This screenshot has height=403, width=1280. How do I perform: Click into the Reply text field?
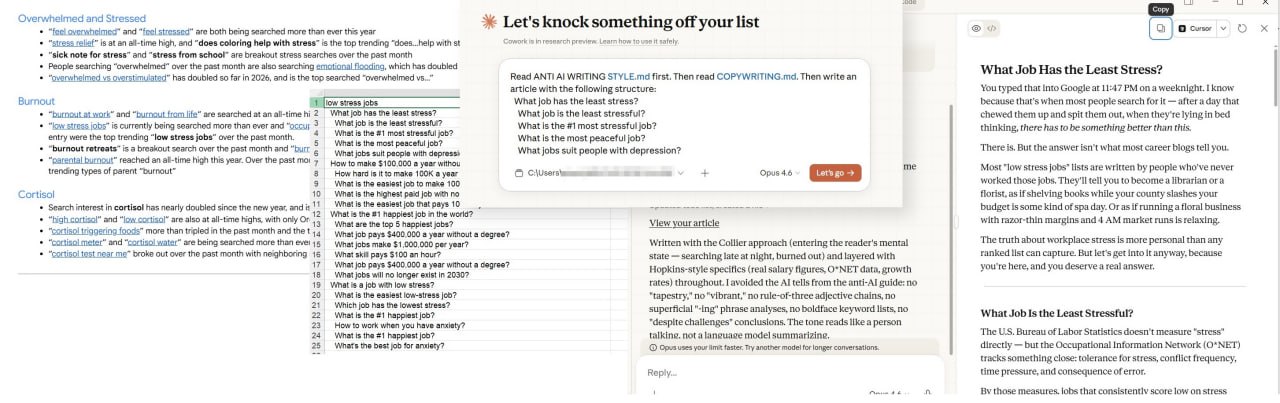click(x=760, y=372)
